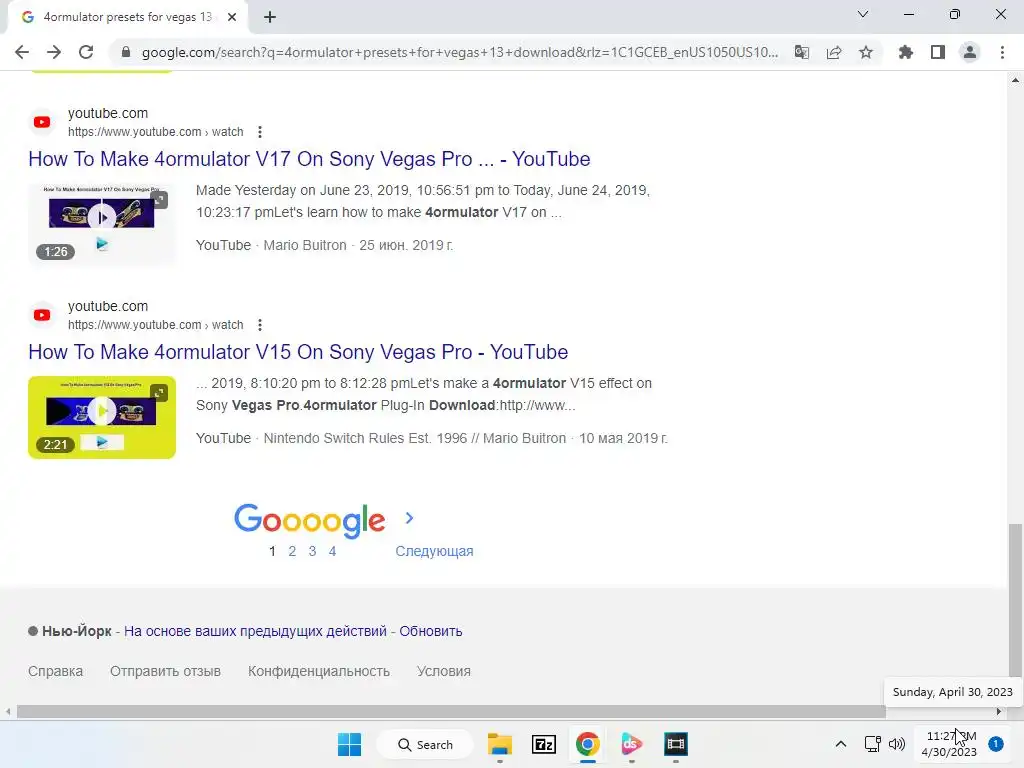This screenshot has width=1024, height=768.
Task: Open the Справка footer link
Action: click(56, 671)
